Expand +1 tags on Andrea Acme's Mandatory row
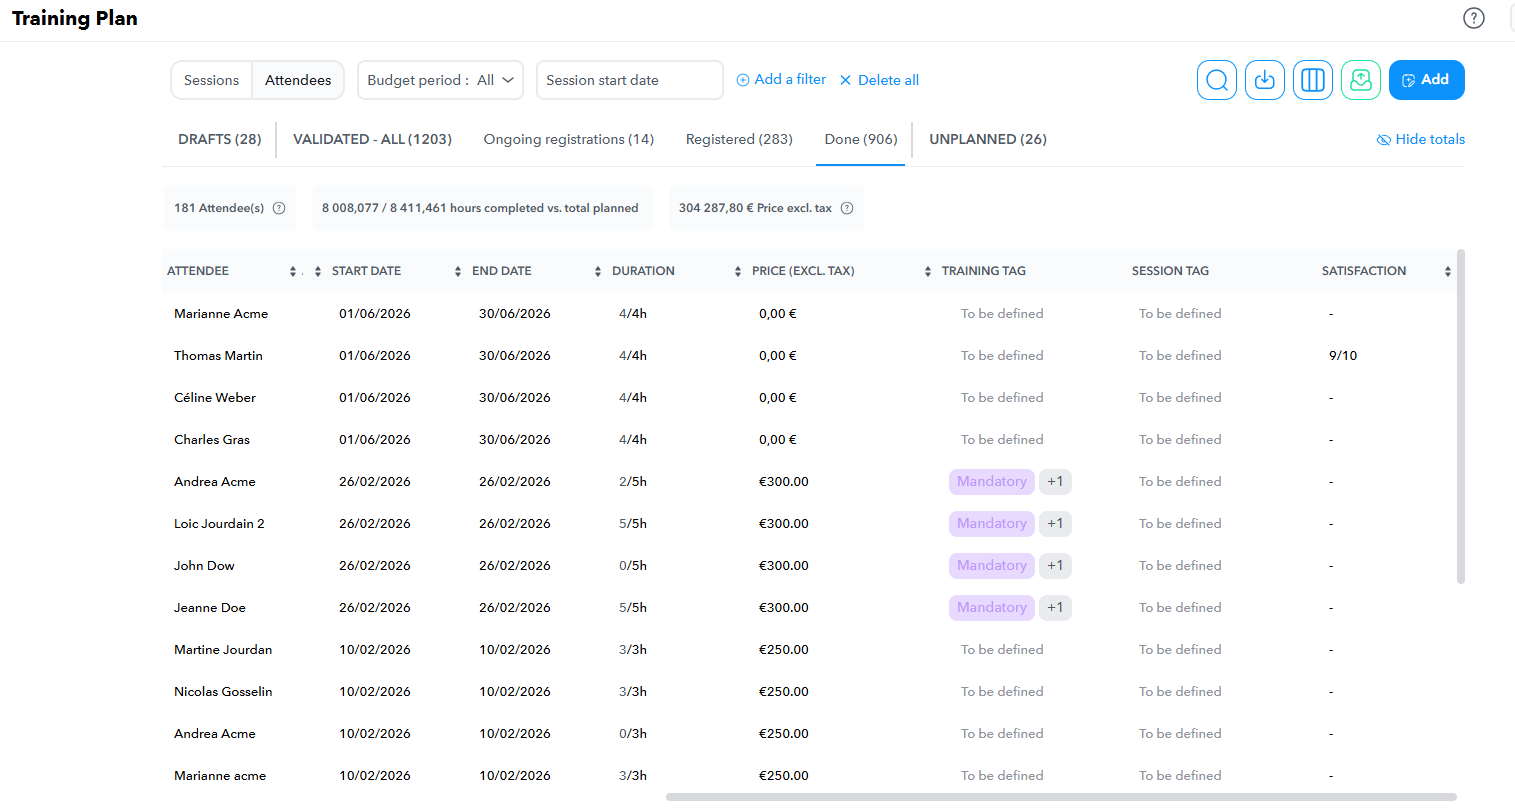 click(x=1055, y=482)
